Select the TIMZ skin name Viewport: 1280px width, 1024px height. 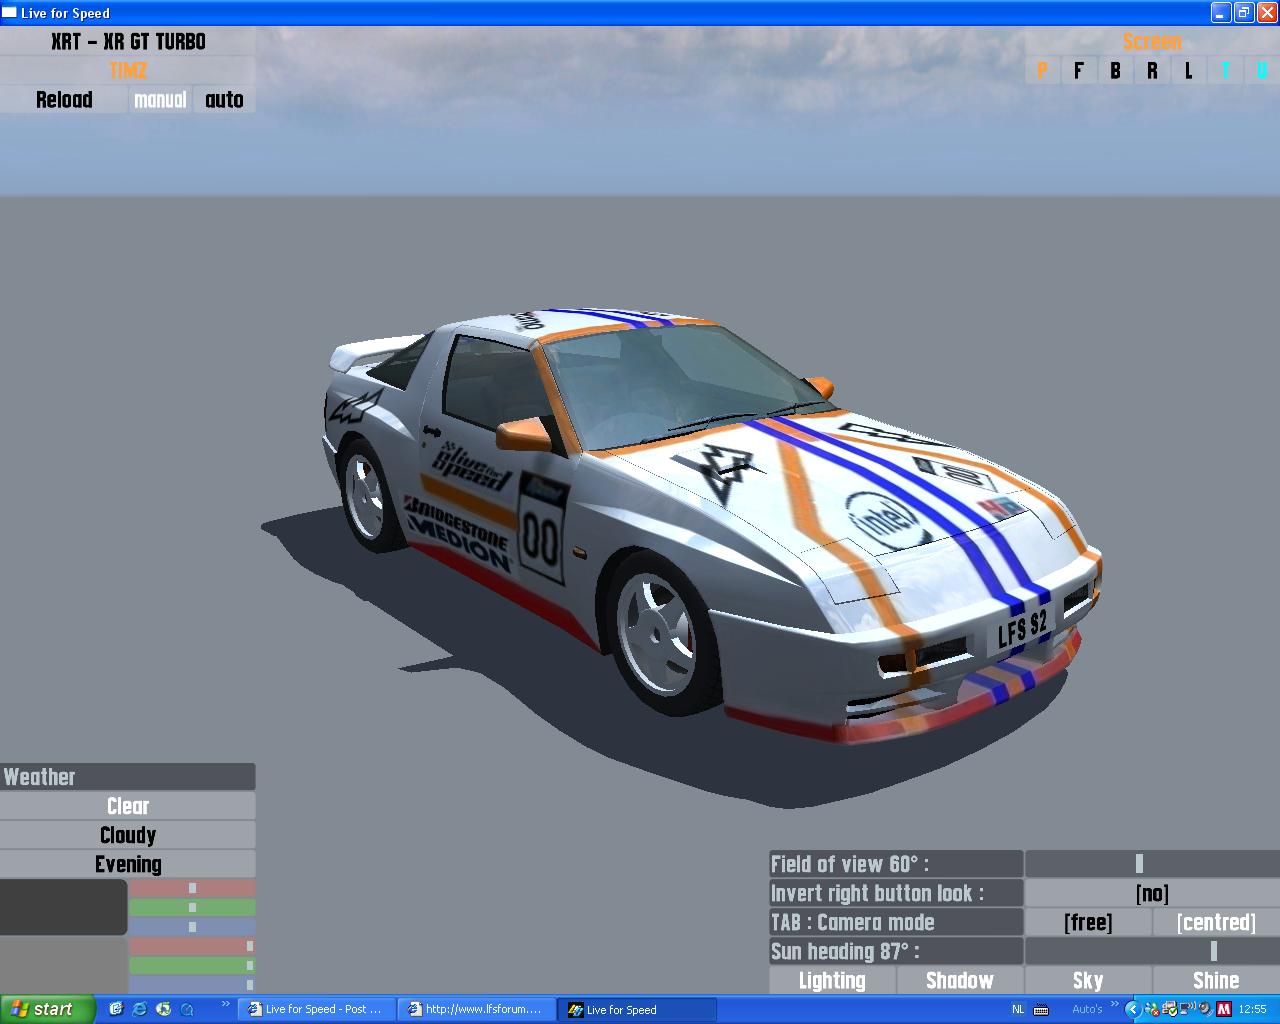(128, 71)
